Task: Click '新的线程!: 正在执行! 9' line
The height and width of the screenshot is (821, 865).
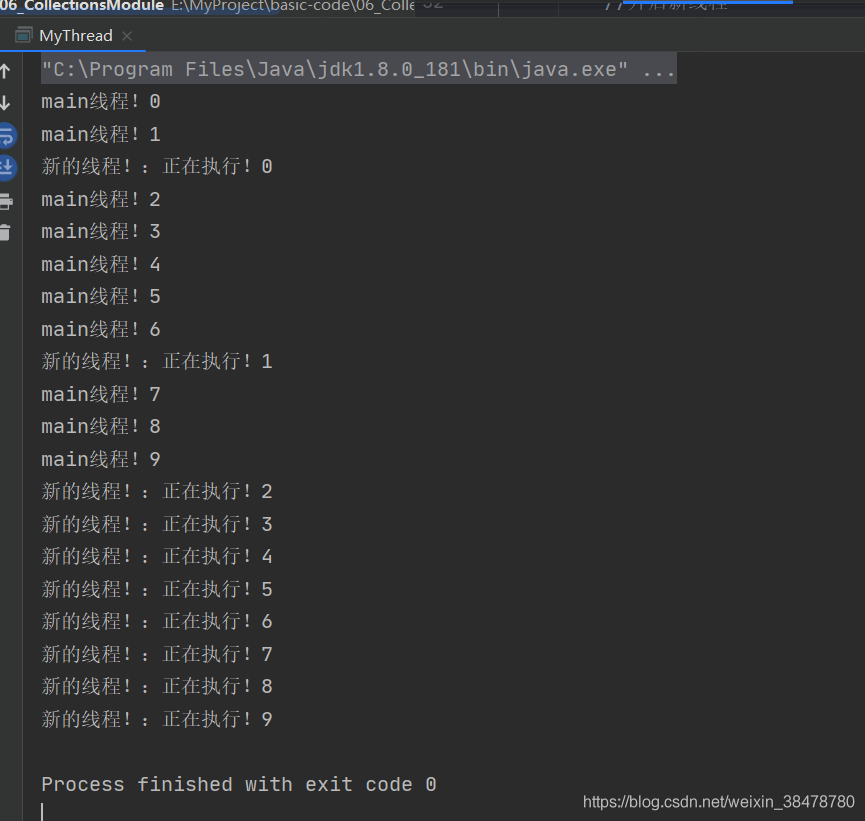Action: coord(157,719)
